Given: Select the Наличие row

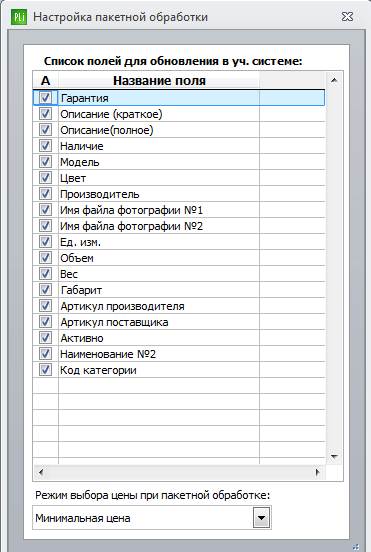Looking at the screenshot, I should pyautogui.click(x=179, y=146).
